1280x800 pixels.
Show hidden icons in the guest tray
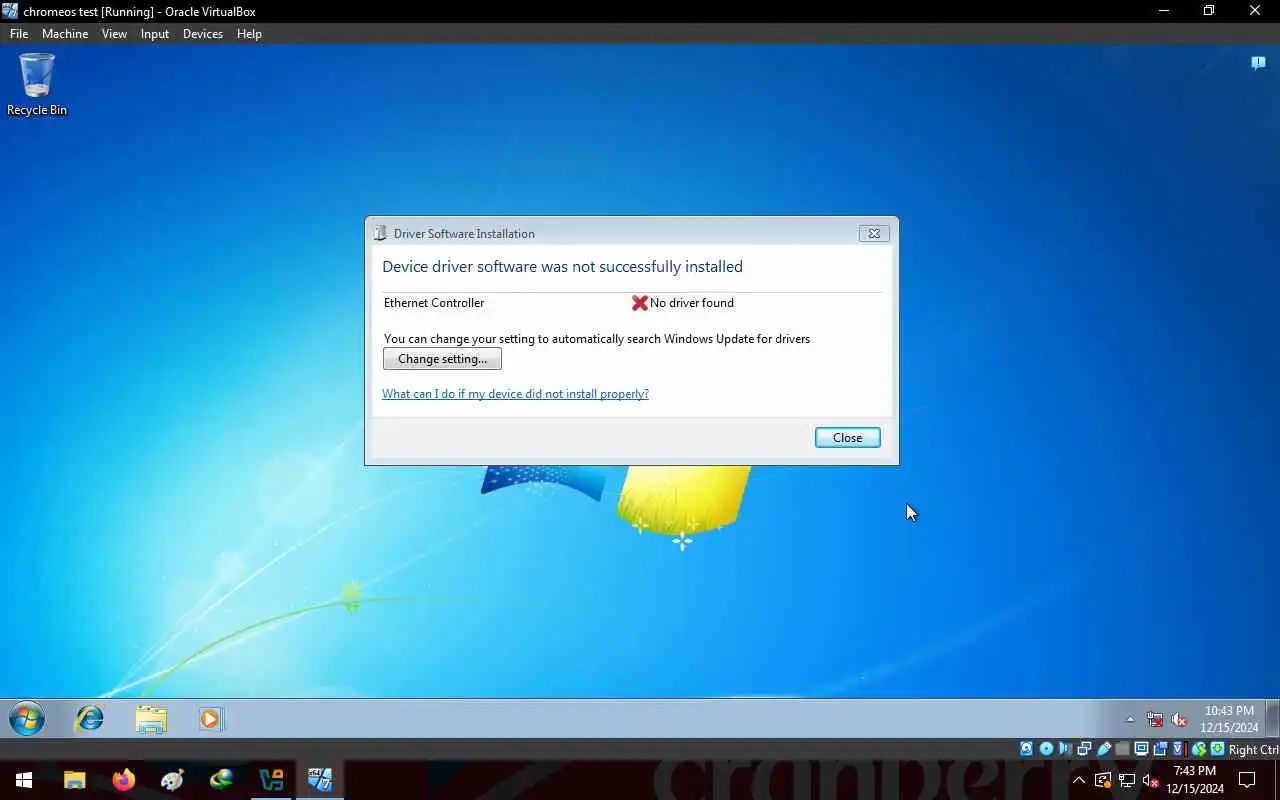[1130, 719]
